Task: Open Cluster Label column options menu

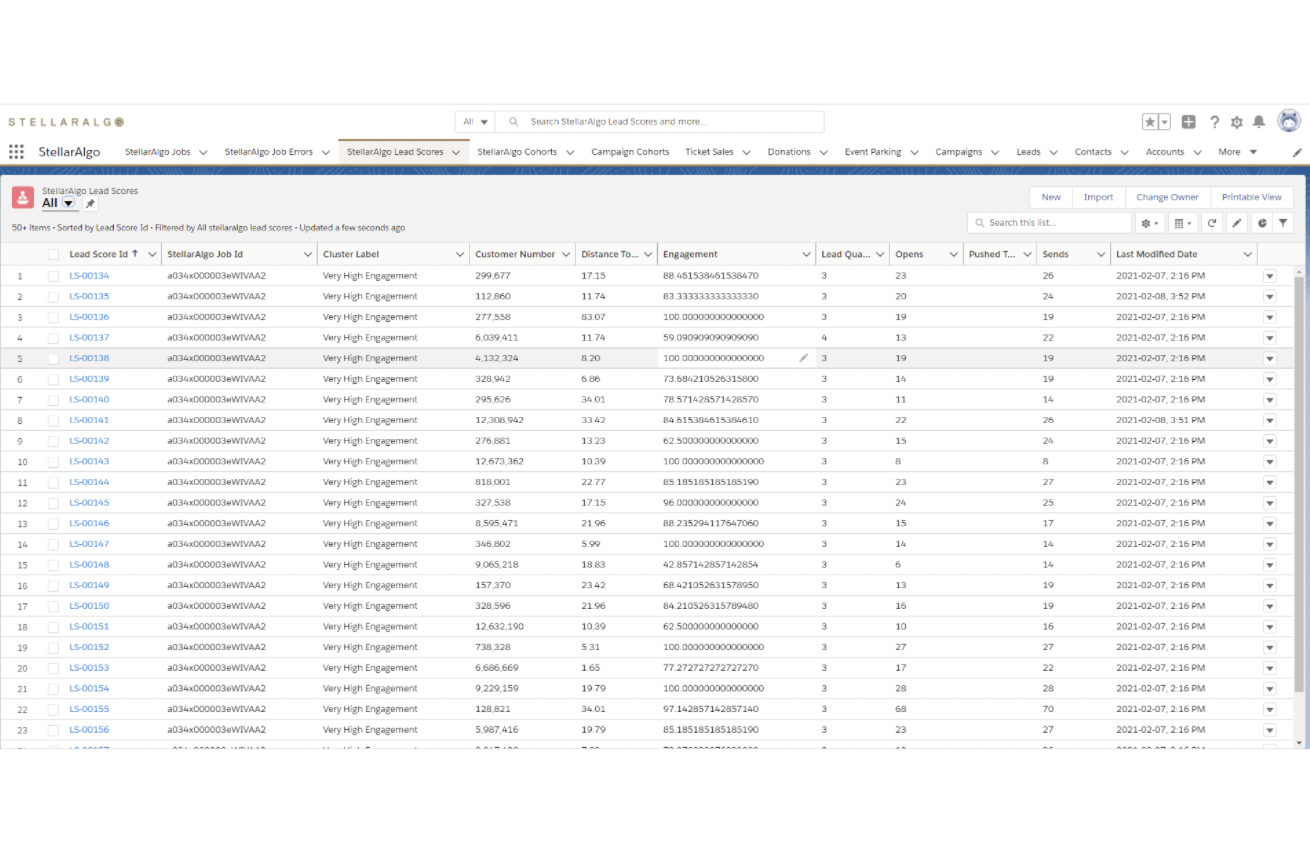Action: click(459, 255)
